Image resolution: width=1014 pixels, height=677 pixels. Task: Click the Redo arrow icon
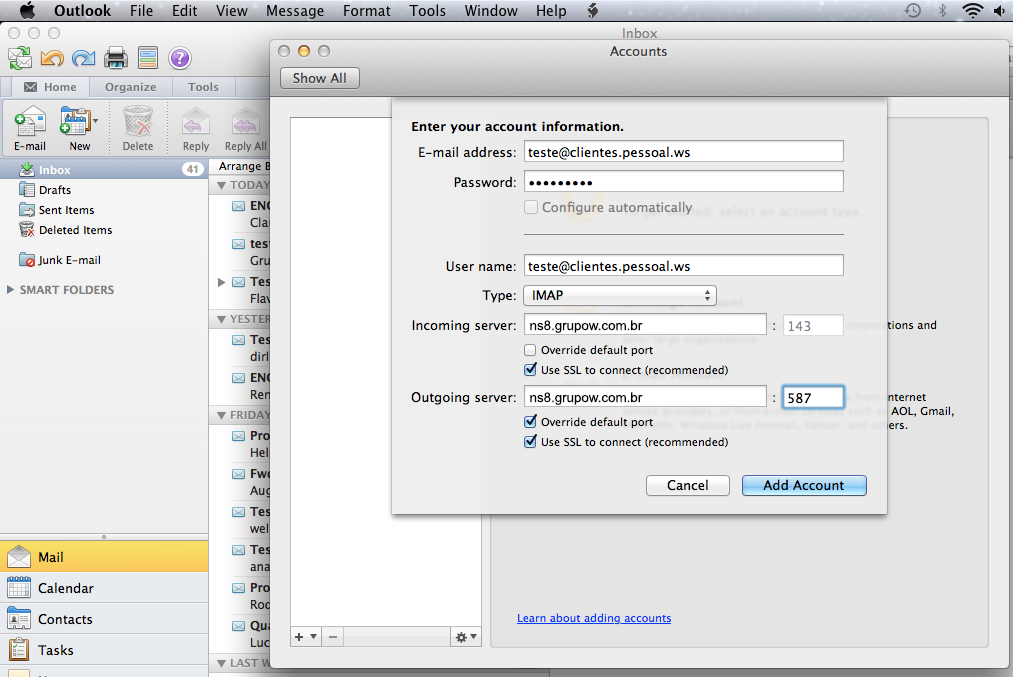83,58
